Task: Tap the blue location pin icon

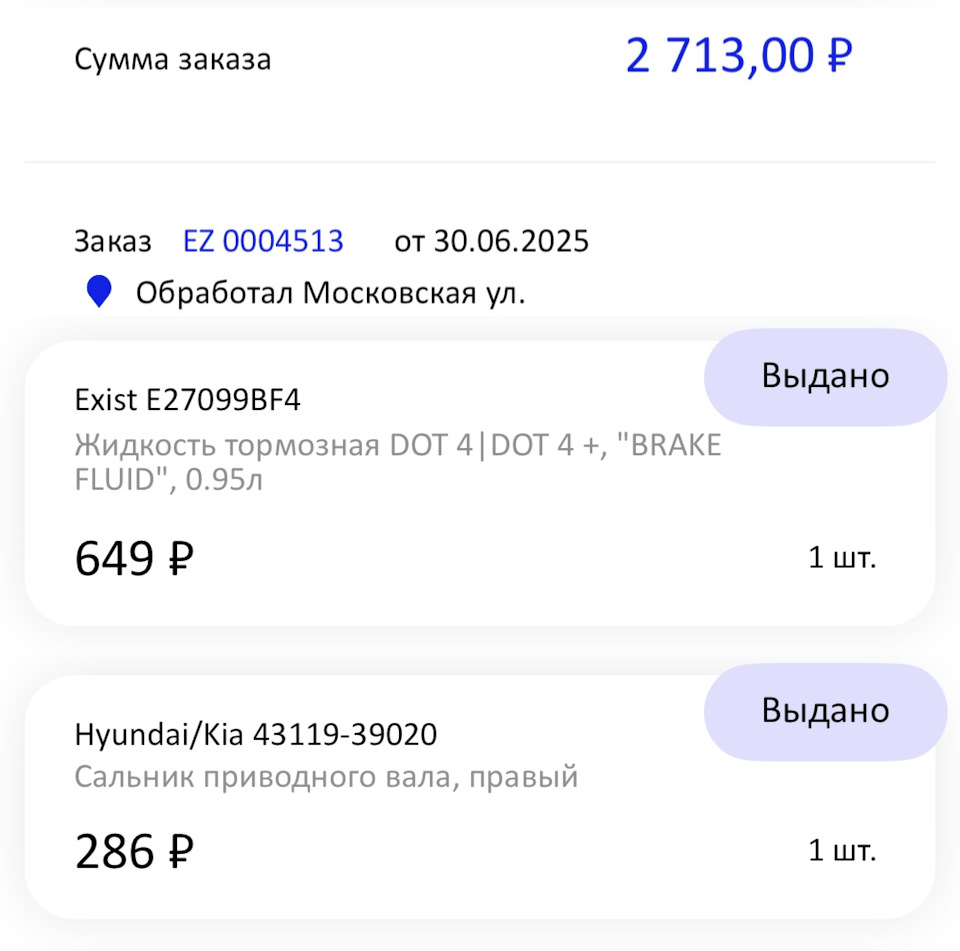Action: [99, 291]
